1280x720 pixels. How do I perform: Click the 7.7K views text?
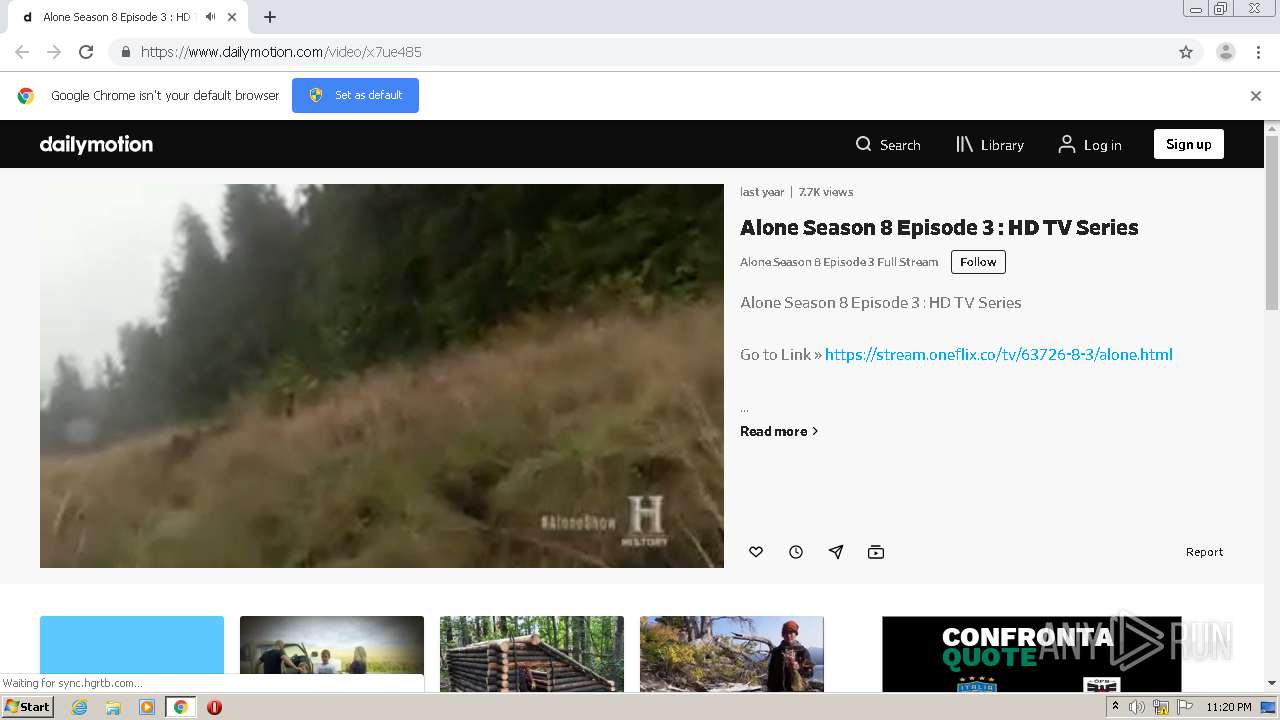coord(826,192)
